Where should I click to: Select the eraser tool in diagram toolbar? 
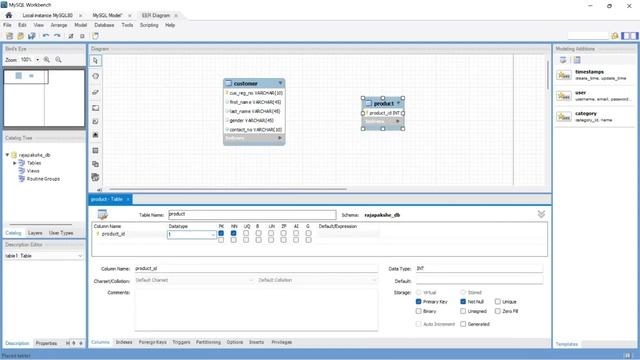(96, 92)
